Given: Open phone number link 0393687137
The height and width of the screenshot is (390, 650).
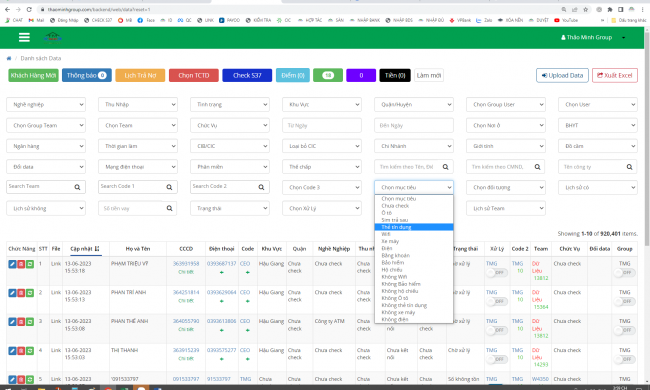Looking at the screenshot, I should 221,264.
